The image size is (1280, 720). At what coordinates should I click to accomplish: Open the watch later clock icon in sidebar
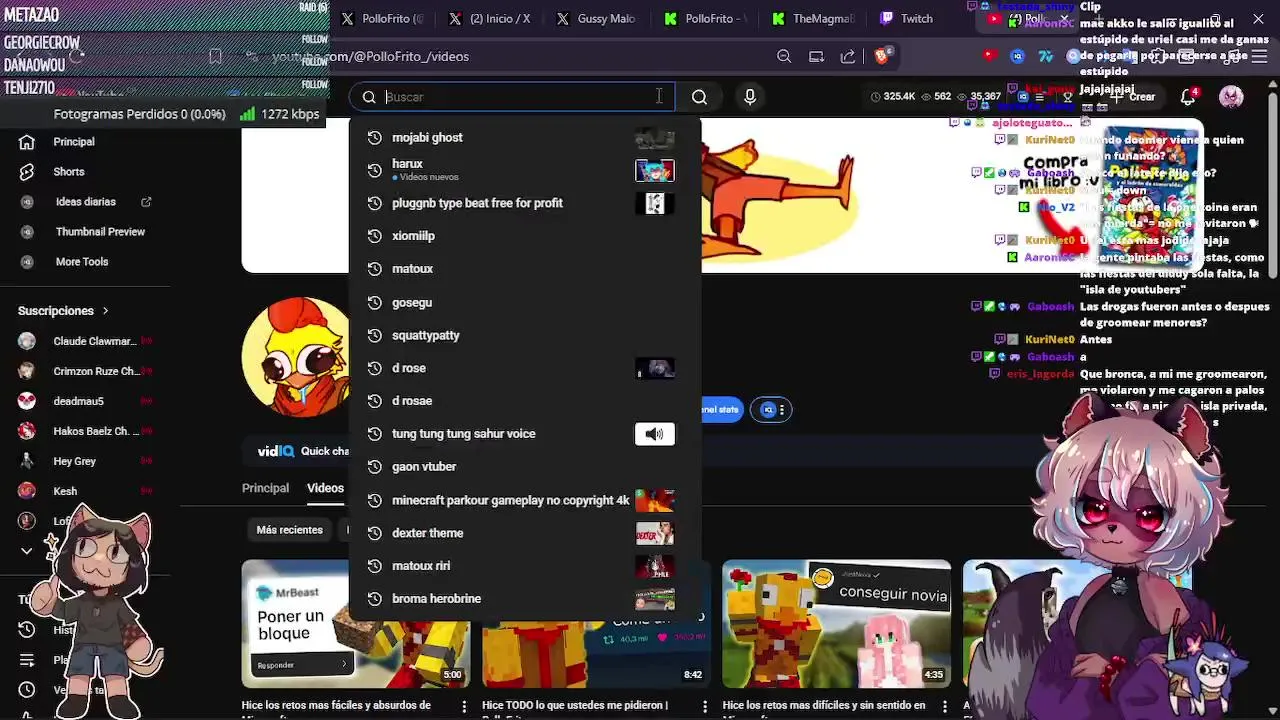coord(27,690)
